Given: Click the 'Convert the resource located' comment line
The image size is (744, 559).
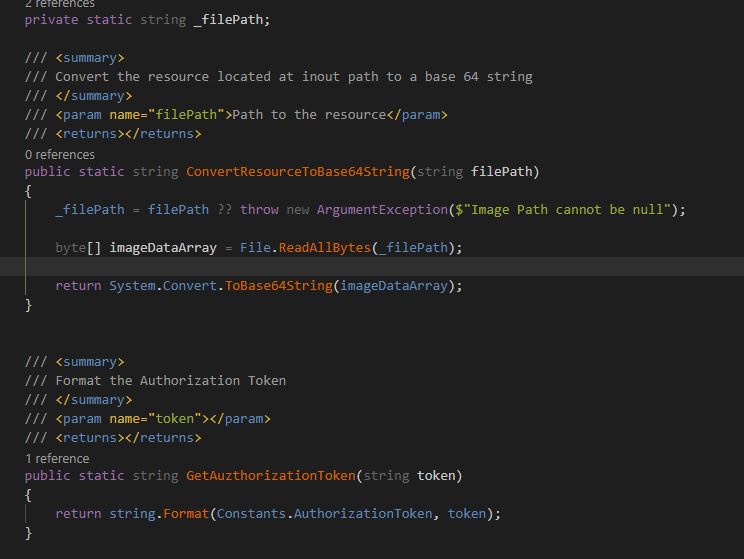Looking at the screenshot, I should [x=279, y=77].
